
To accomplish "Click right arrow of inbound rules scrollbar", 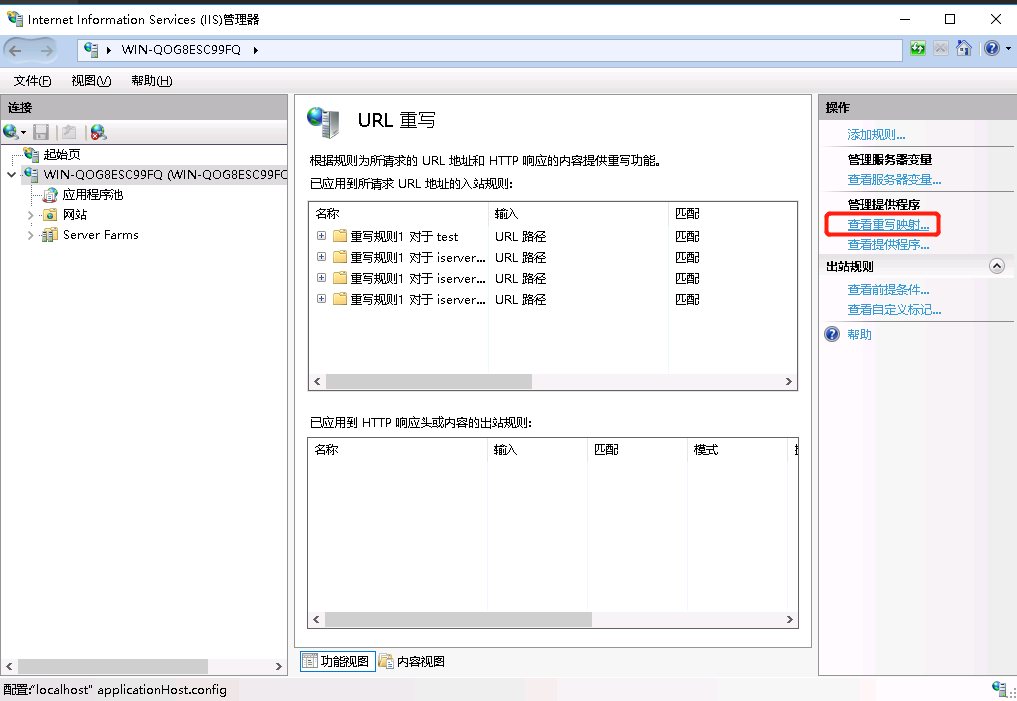I will [x=789, y=381].
